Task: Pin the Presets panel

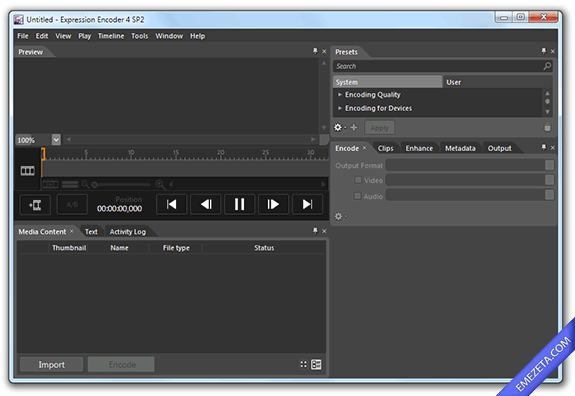Action: coord(543,51)
